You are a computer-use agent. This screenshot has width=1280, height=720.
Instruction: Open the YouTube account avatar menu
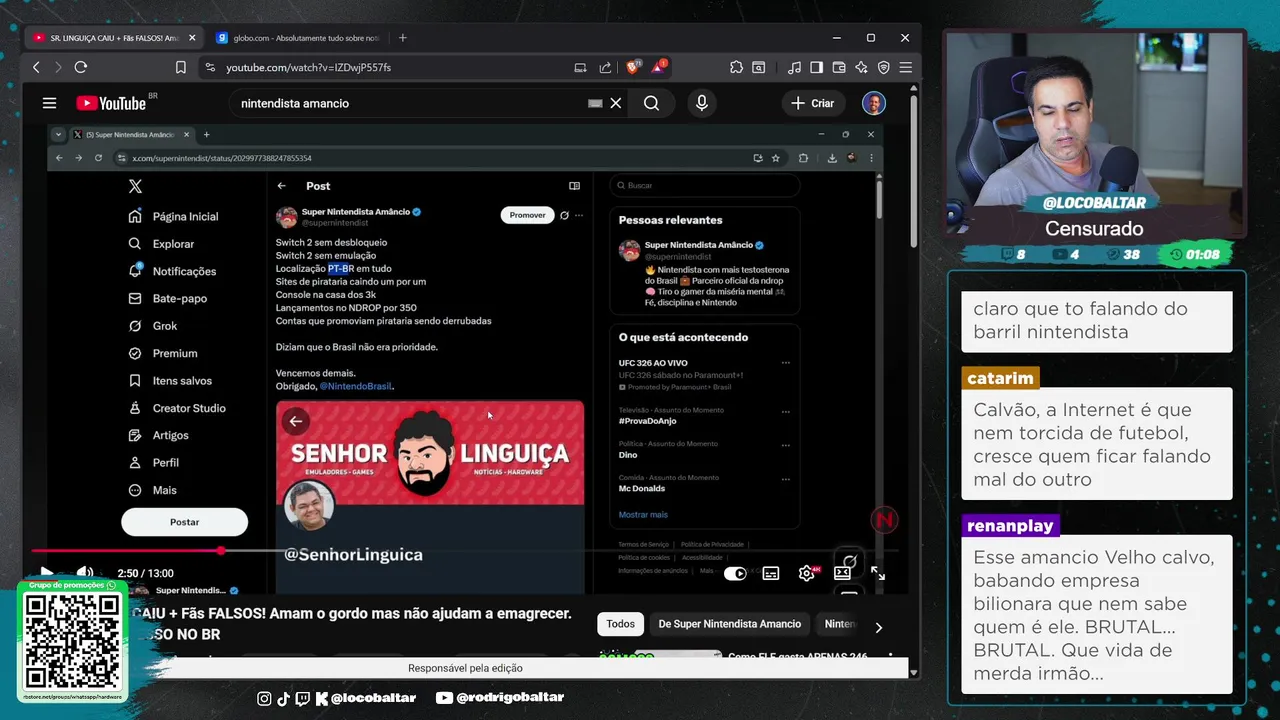tap(874, 103)
